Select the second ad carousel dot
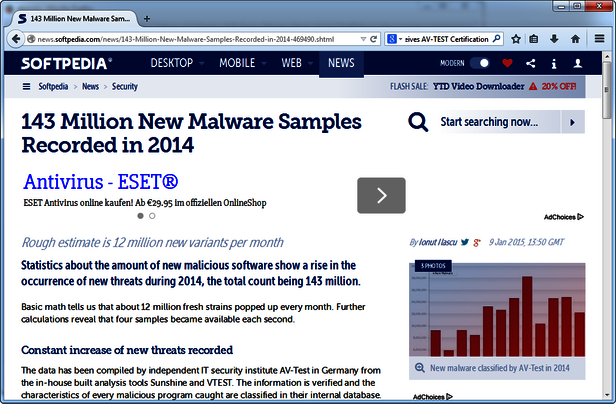This screenshot has height=404, width=616. coord(152,215)
